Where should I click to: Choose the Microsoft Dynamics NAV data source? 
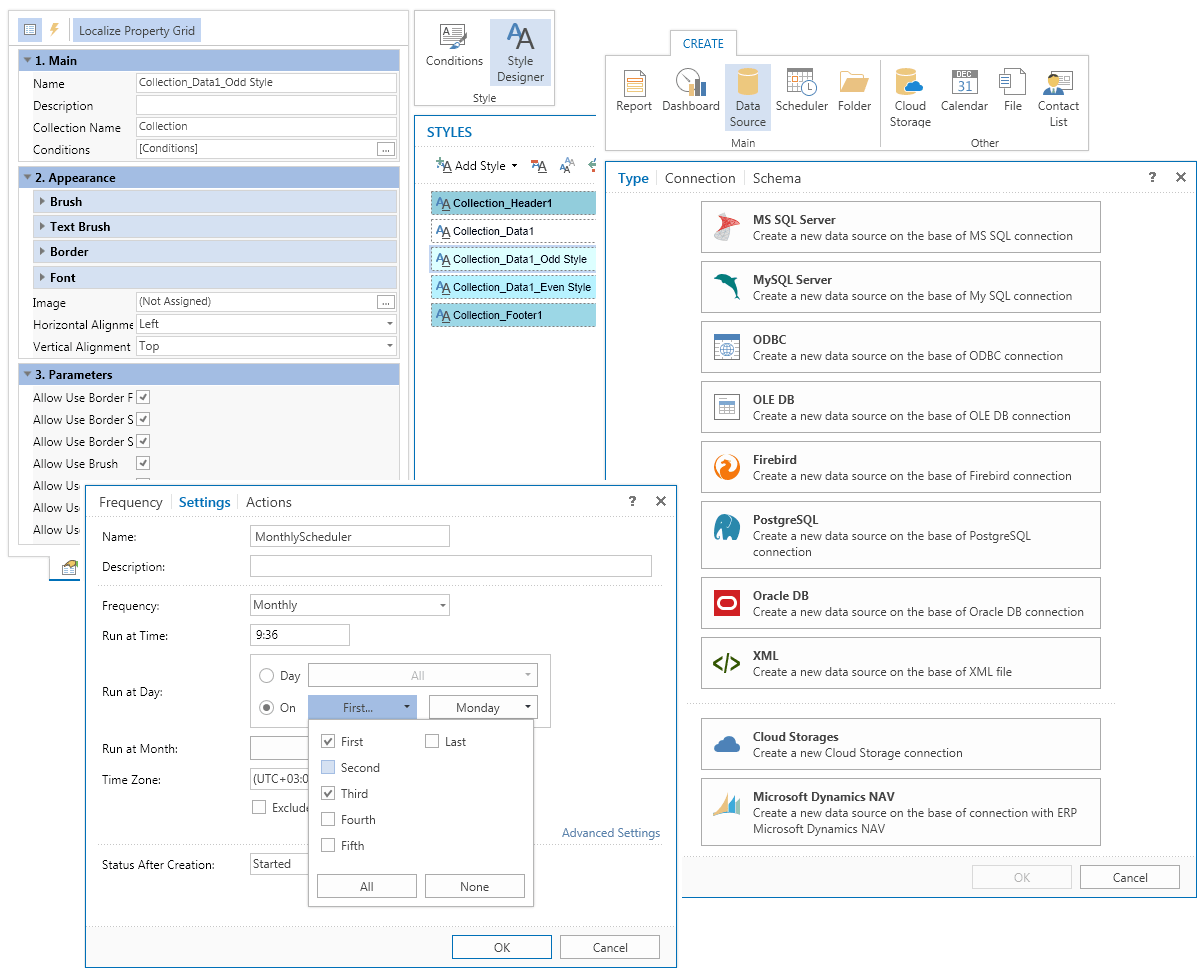pyautogui.click(x=901, y=812)
